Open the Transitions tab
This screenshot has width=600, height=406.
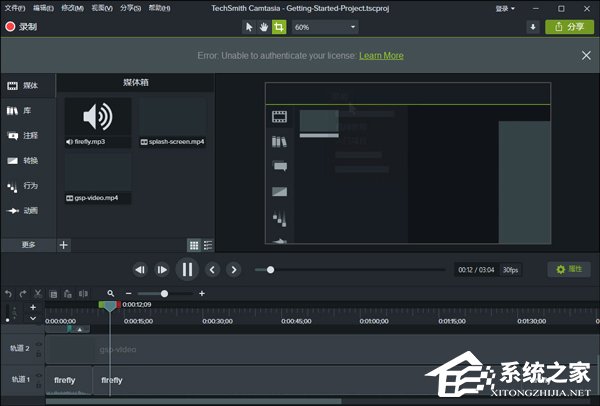point(28,161)
